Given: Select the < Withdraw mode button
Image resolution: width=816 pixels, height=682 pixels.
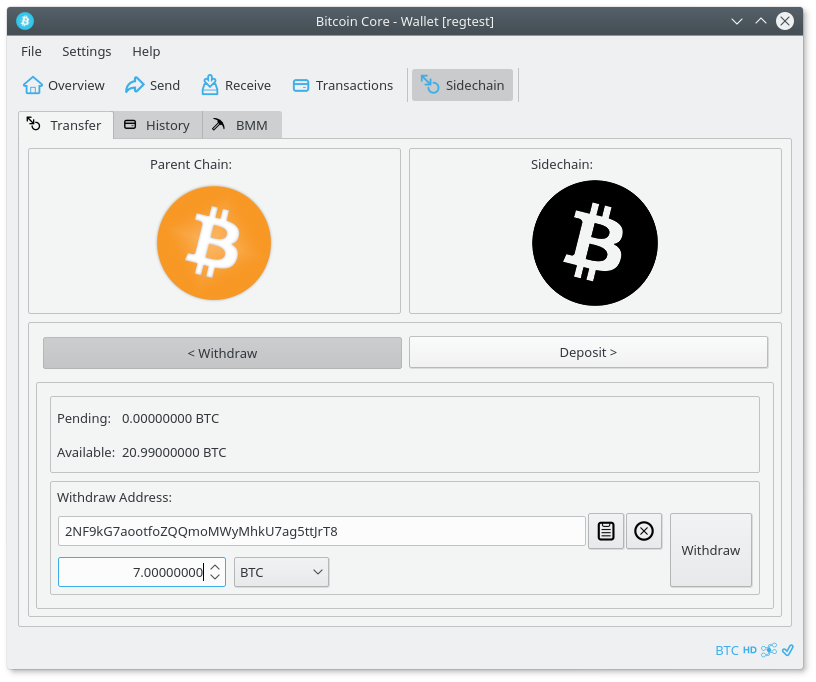Looking at the screenshot, I should click(x=222, y=353).
